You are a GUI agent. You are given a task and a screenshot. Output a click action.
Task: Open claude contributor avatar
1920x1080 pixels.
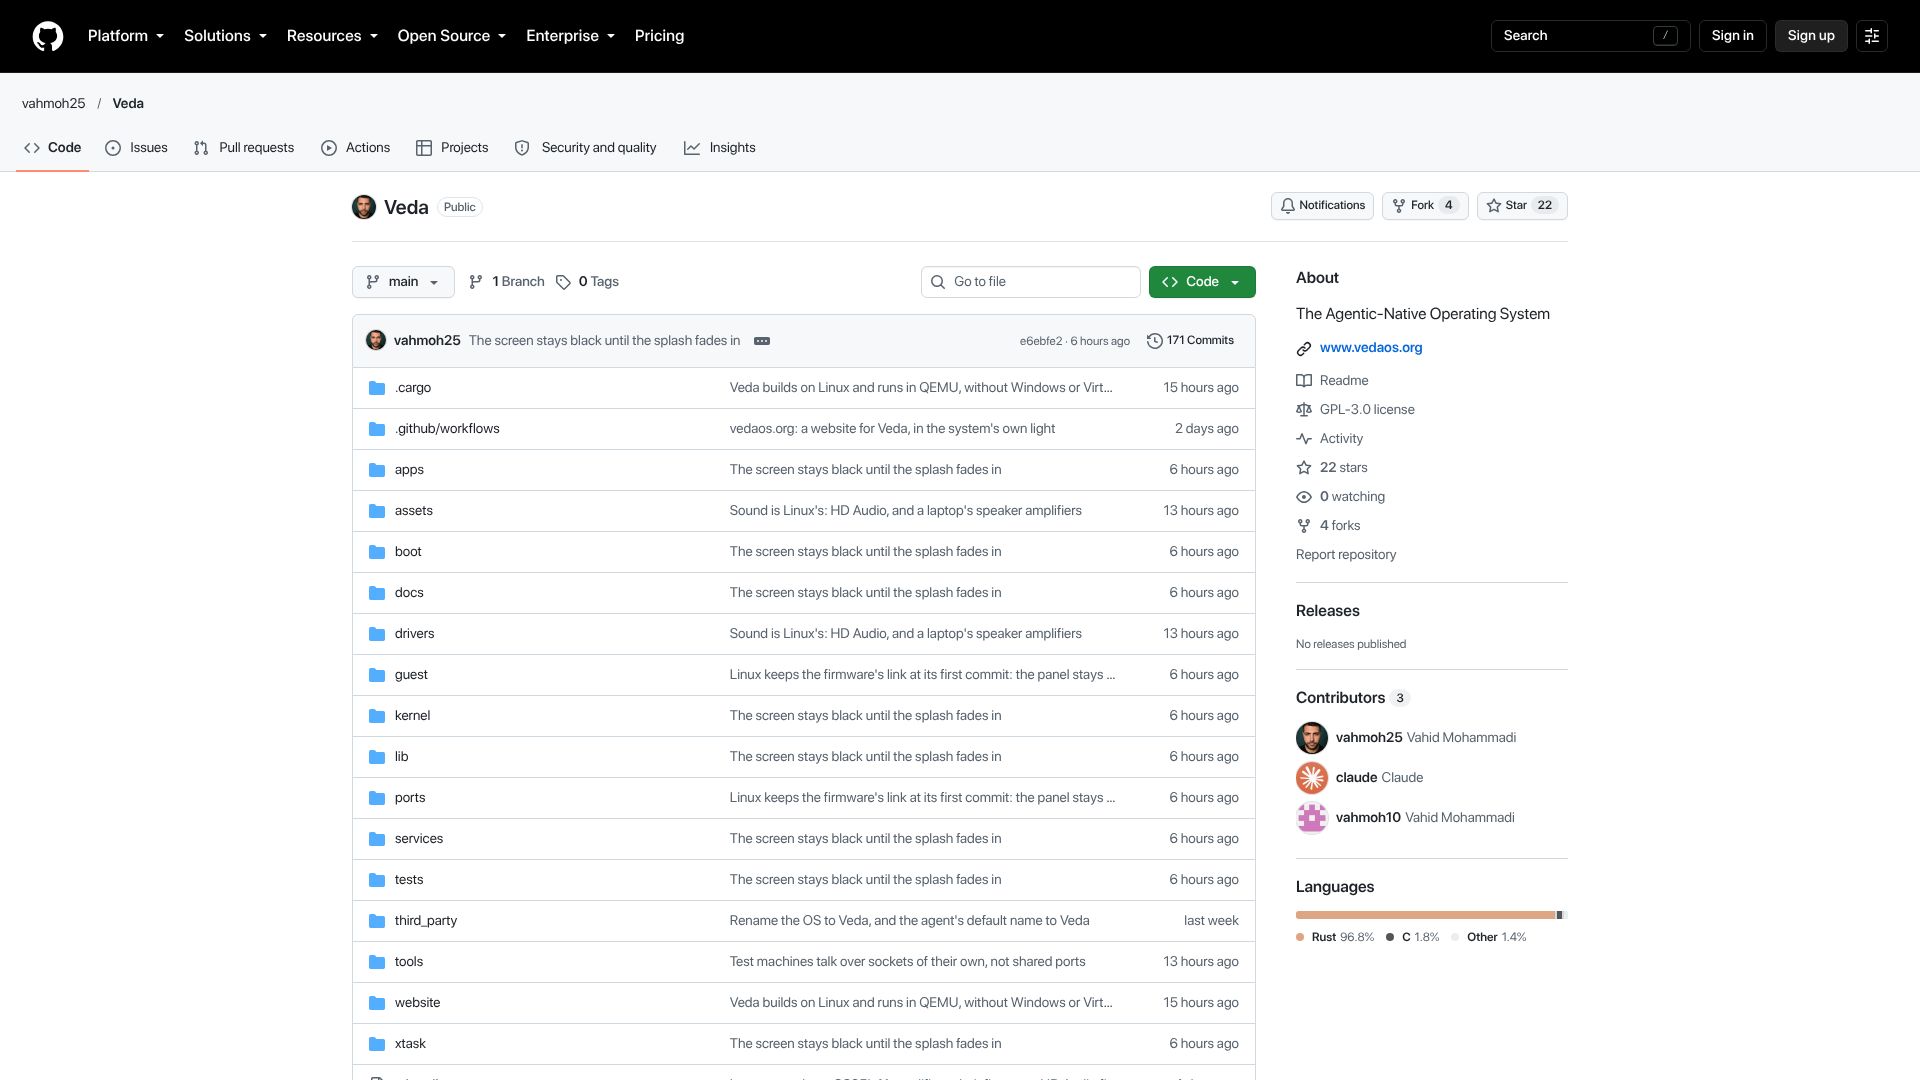click(x=1312, y=778)
